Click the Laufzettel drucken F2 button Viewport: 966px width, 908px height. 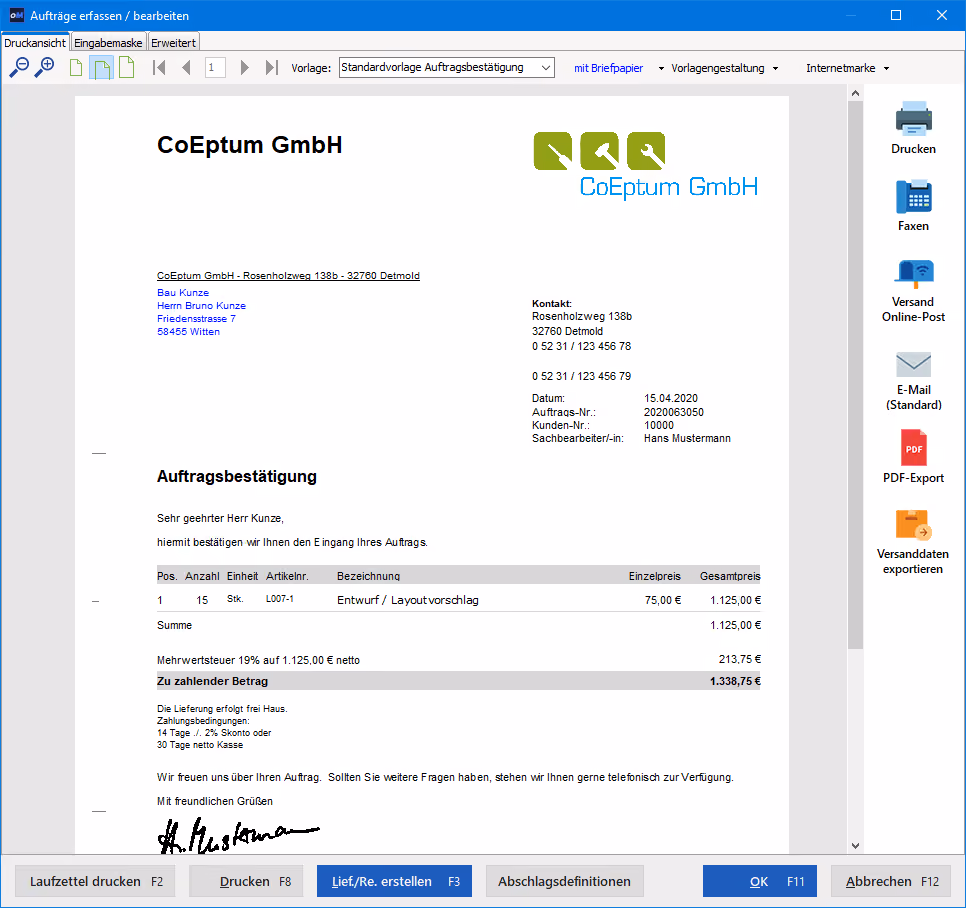point(95,881)
